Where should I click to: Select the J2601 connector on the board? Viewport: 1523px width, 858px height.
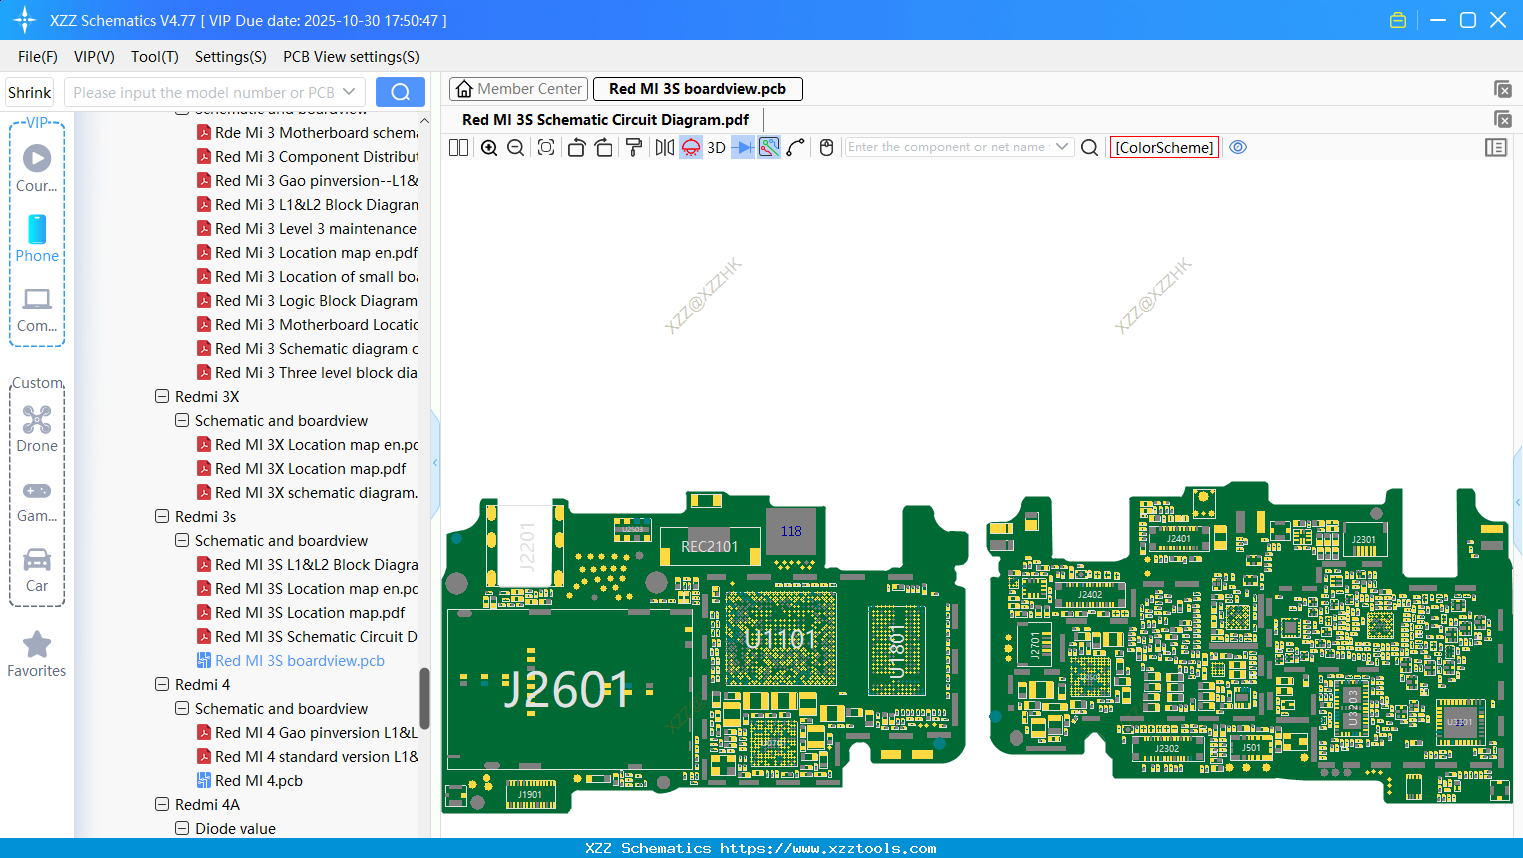(567, 689)
